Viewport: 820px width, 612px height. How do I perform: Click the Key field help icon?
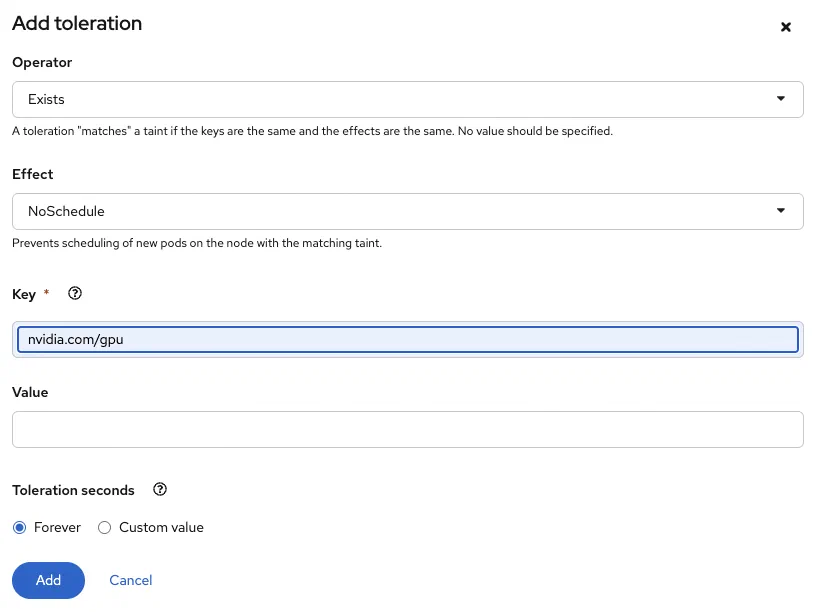tap(75, 293)
